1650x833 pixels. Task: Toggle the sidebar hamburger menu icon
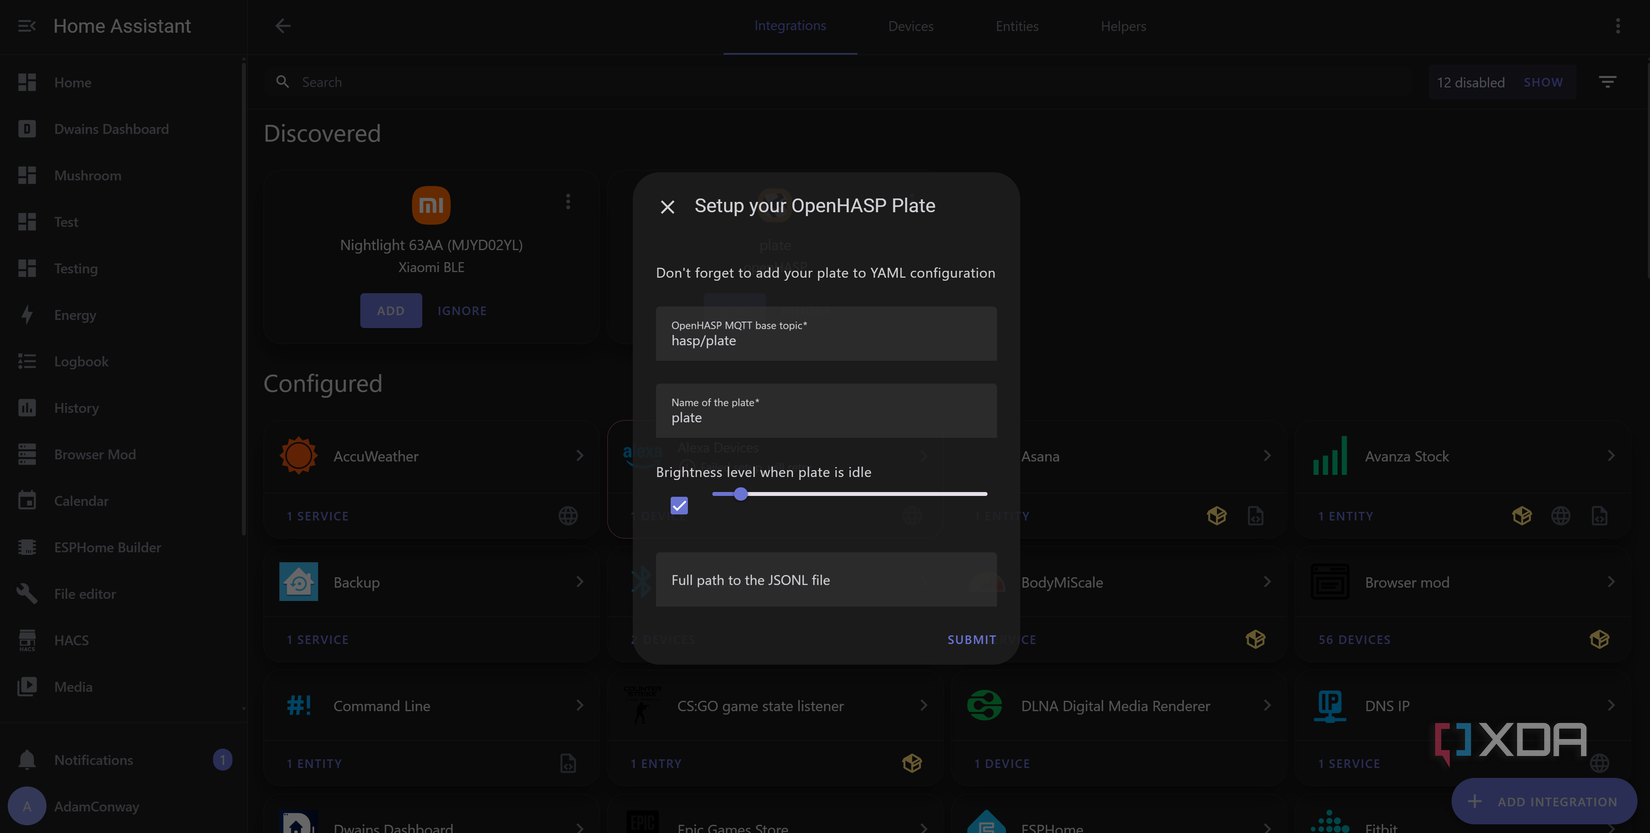[27, 26]
